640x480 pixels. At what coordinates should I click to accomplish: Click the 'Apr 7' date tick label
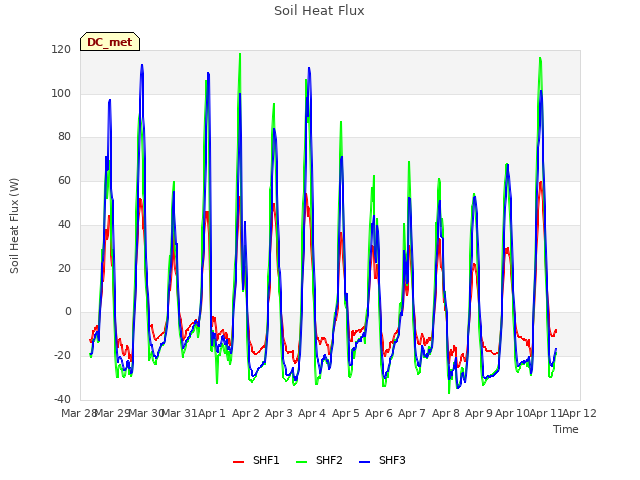[x=412, y=413]
